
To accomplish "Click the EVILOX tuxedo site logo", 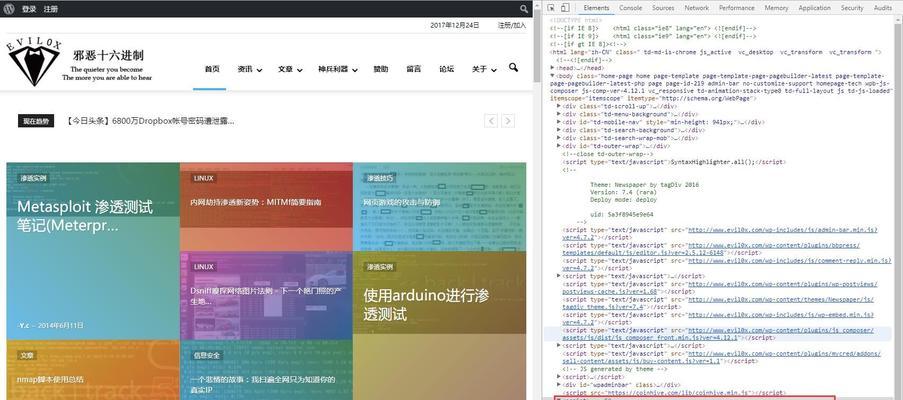I will point(34,62).
